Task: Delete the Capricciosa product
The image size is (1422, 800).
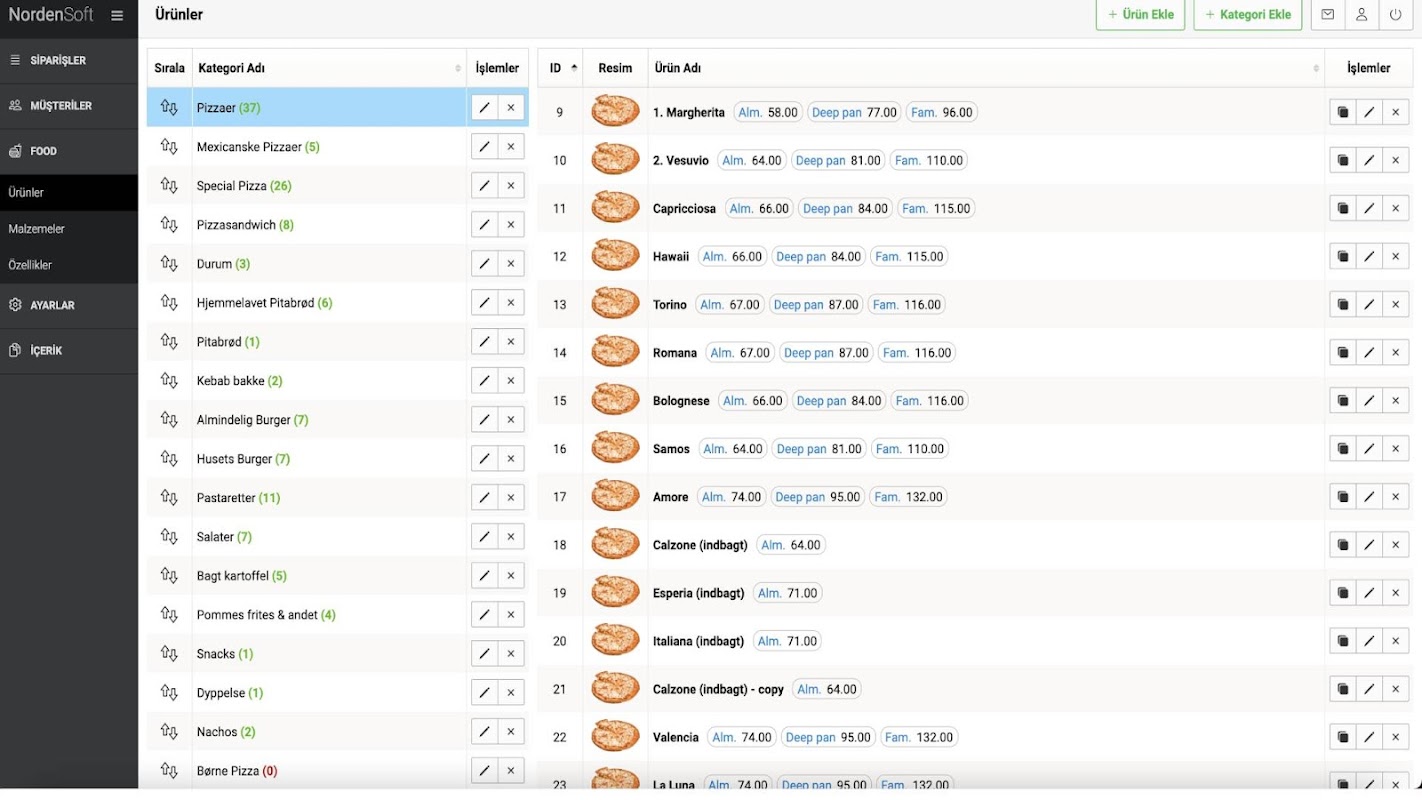Action: (x=1396, y=209)
